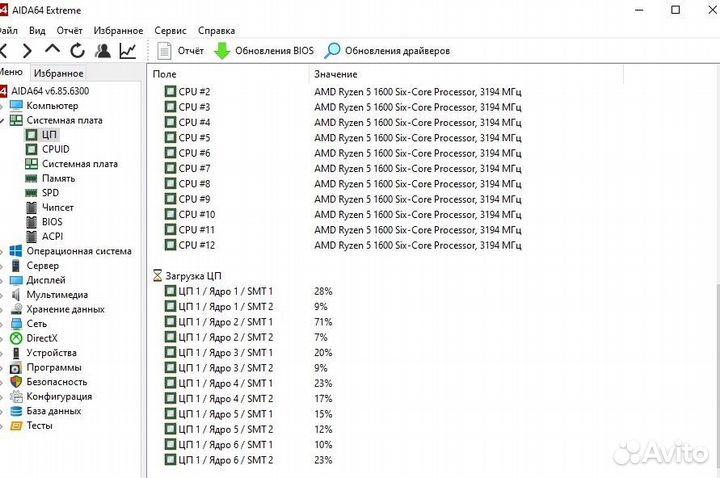The width and height of the screenshot is (720, 478).
Task: Open the Избранное menu in the menu bar
Action: (x=118, y=31)
